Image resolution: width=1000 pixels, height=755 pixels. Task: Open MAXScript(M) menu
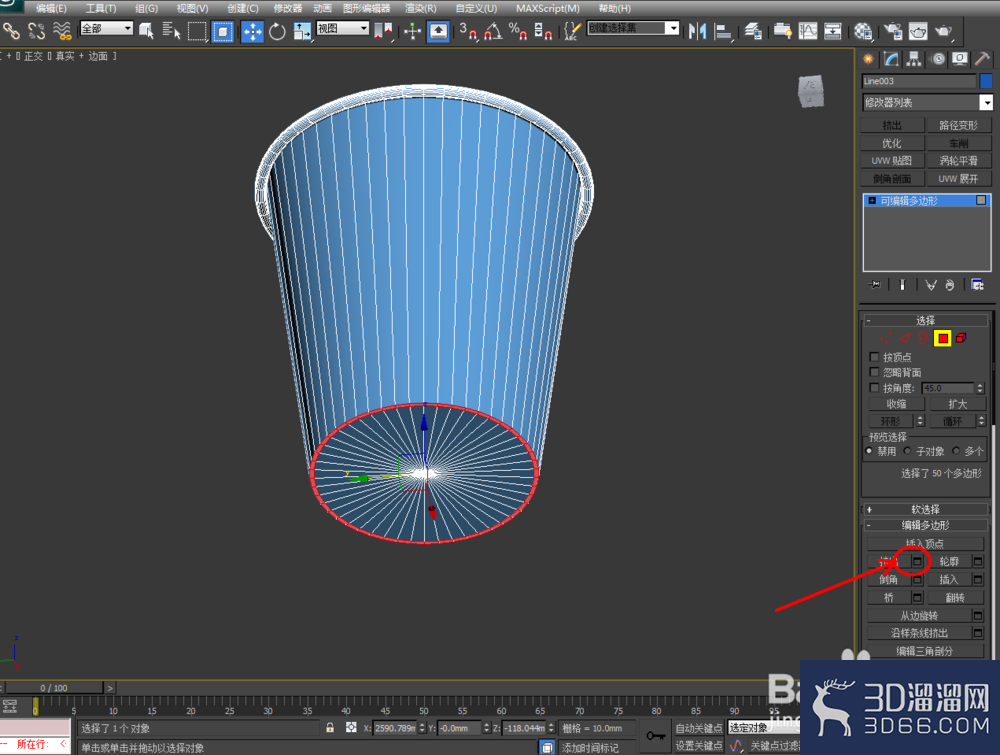pos(548,8)
